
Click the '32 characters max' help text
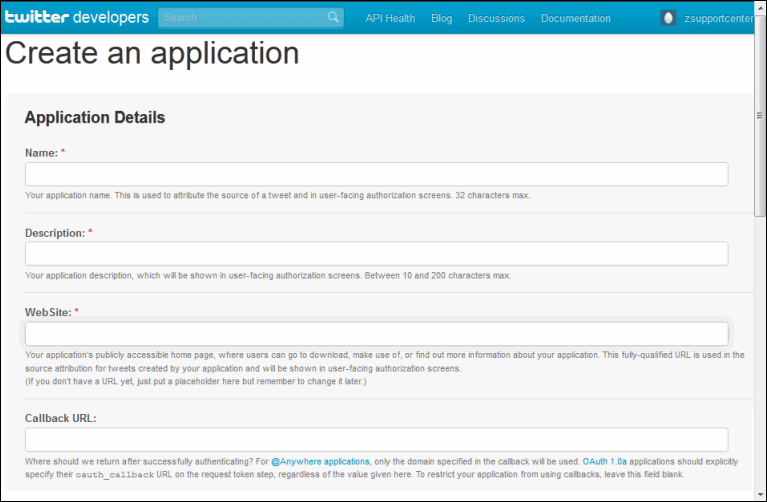tap(493, 195)
